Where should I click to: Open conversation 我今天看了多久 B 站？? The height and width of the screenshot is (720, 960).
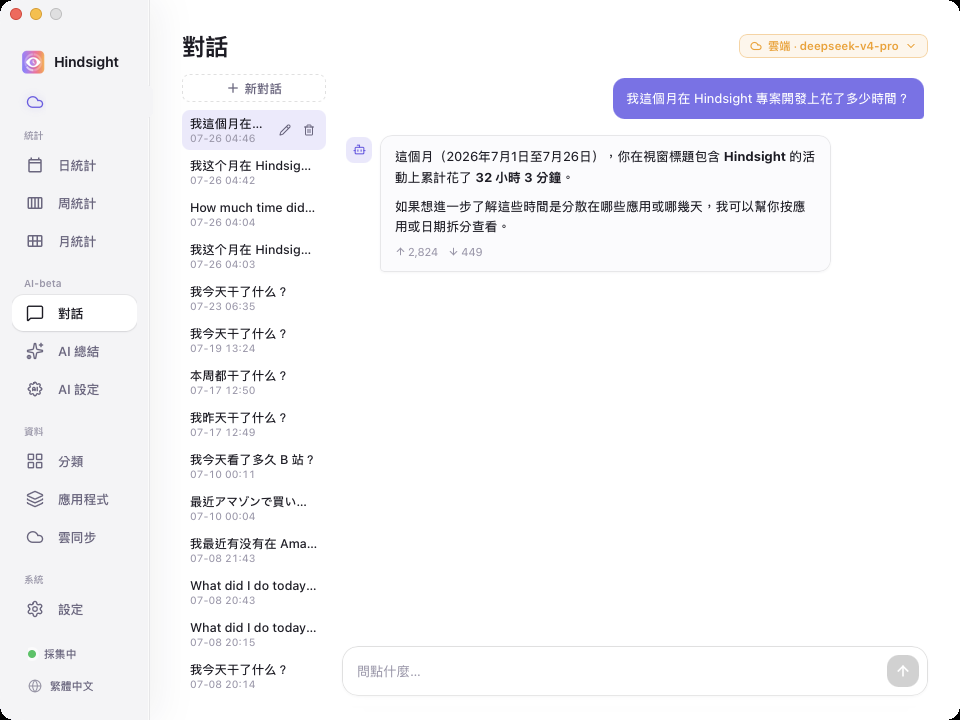[x=254, y=467]
